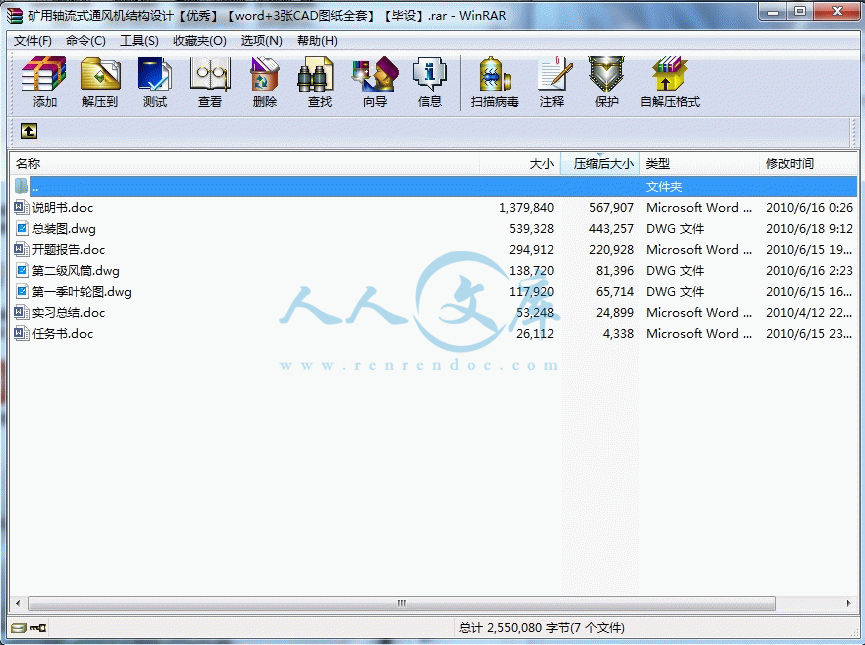The width and height of the screenshot is (865, 645).
Task: Click the 文件夹 type label
Action: click(664, 186)
